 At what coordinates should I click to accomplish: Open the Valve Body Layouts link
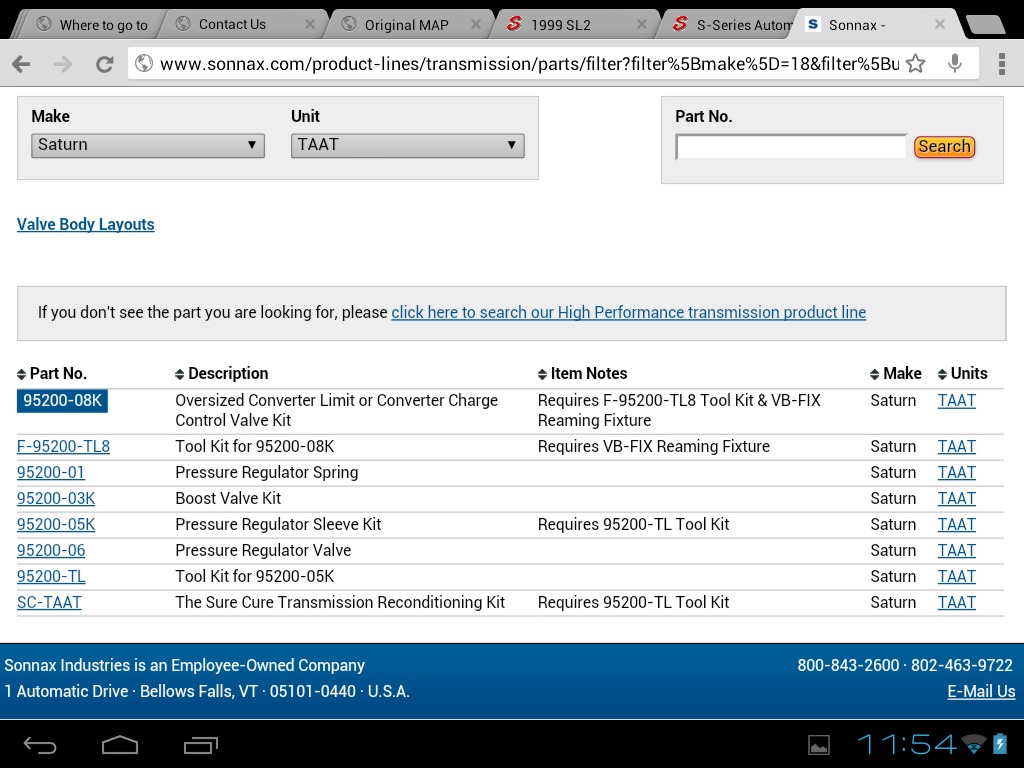[x=86, y=224]
